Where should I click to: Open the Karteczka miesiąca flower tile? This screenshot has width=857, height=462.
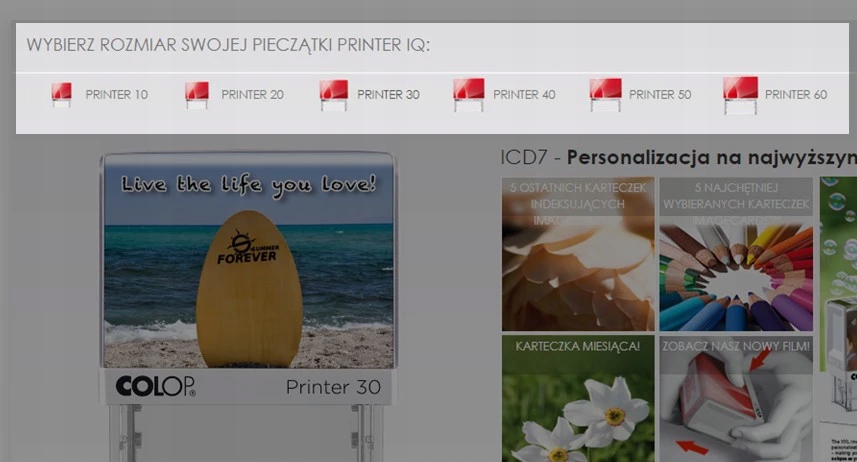tap(578, 399)
